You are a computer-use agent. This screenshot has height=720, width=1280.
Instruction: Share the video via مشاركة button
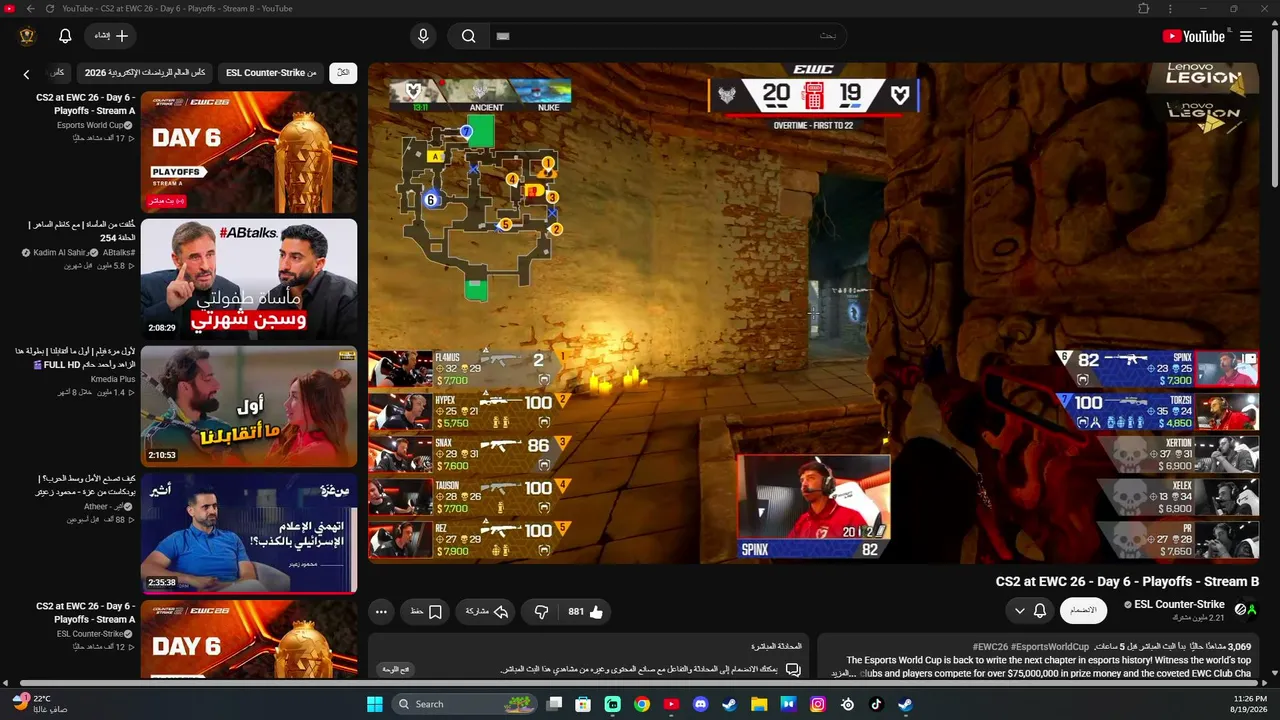coord(487,611)
